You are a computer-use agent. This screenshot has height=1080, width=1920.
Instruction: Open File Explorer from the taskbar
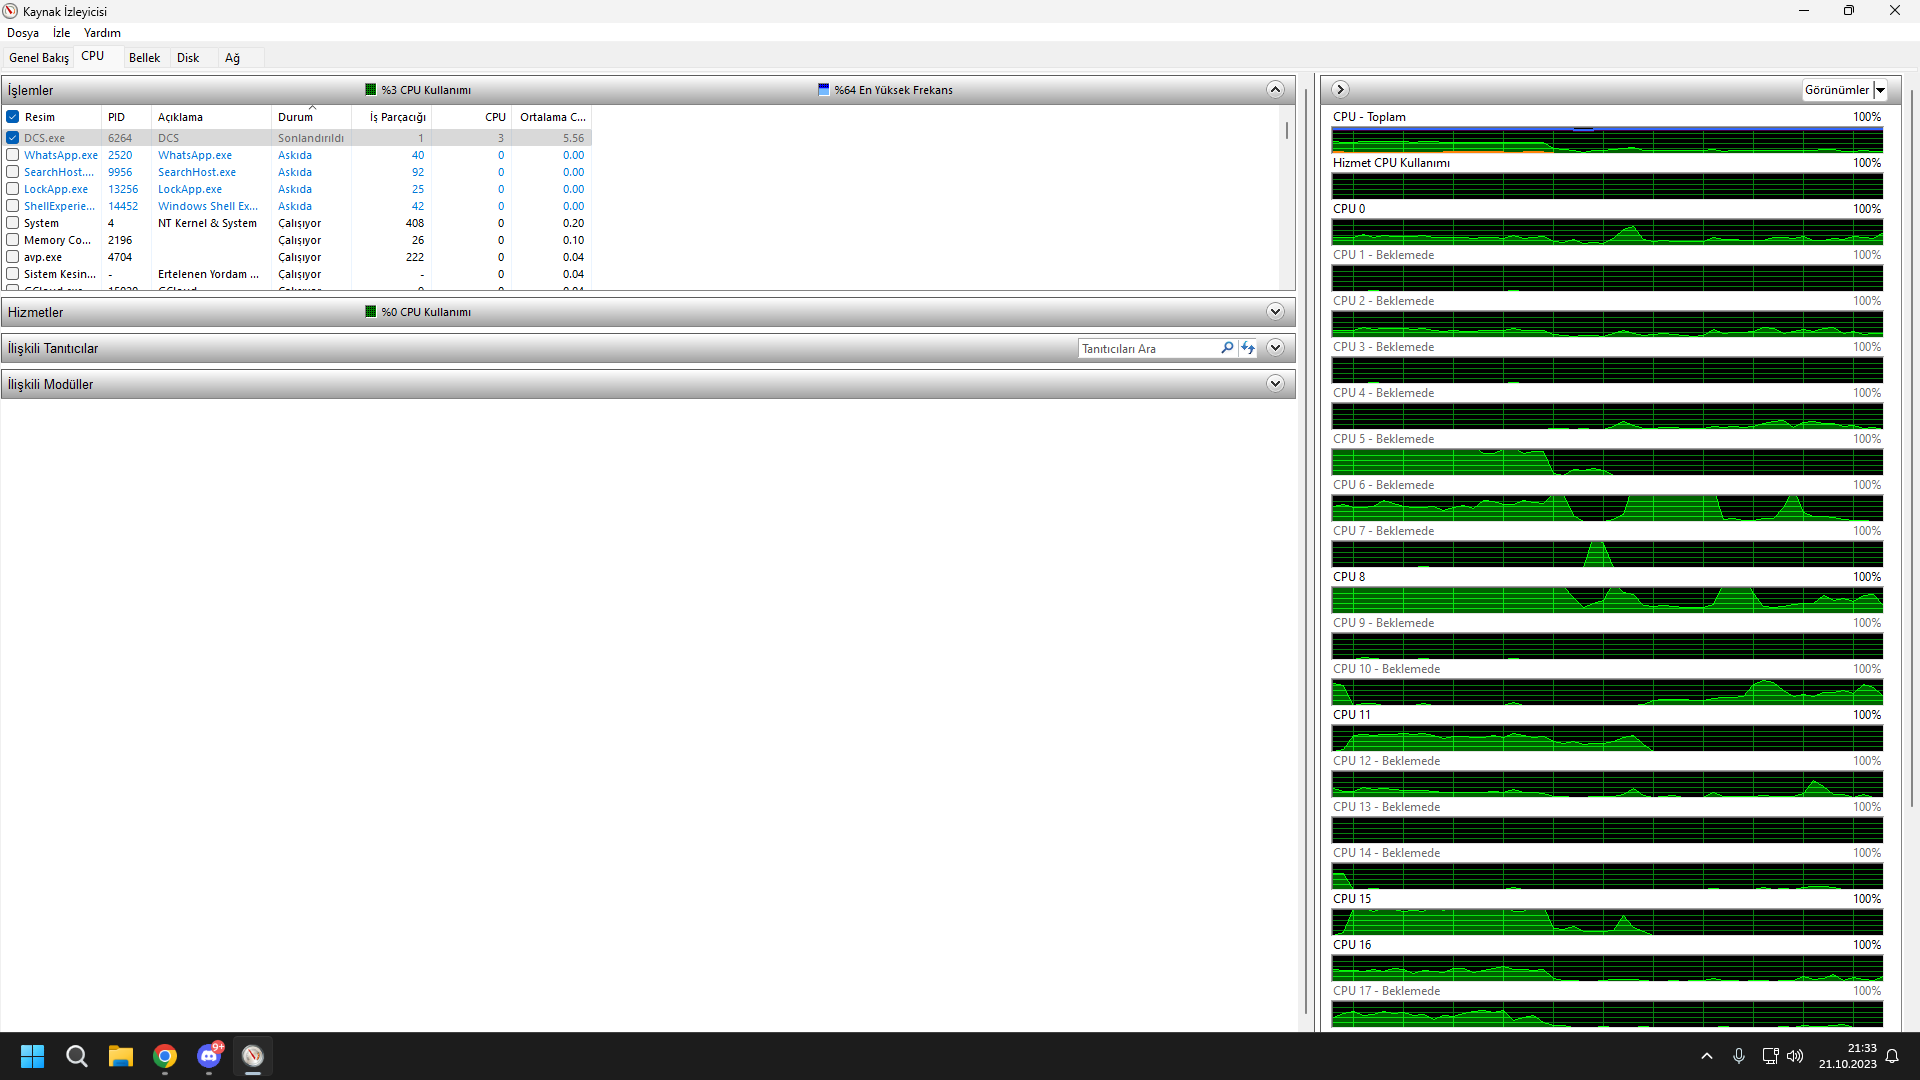[x=121, y=1056]
